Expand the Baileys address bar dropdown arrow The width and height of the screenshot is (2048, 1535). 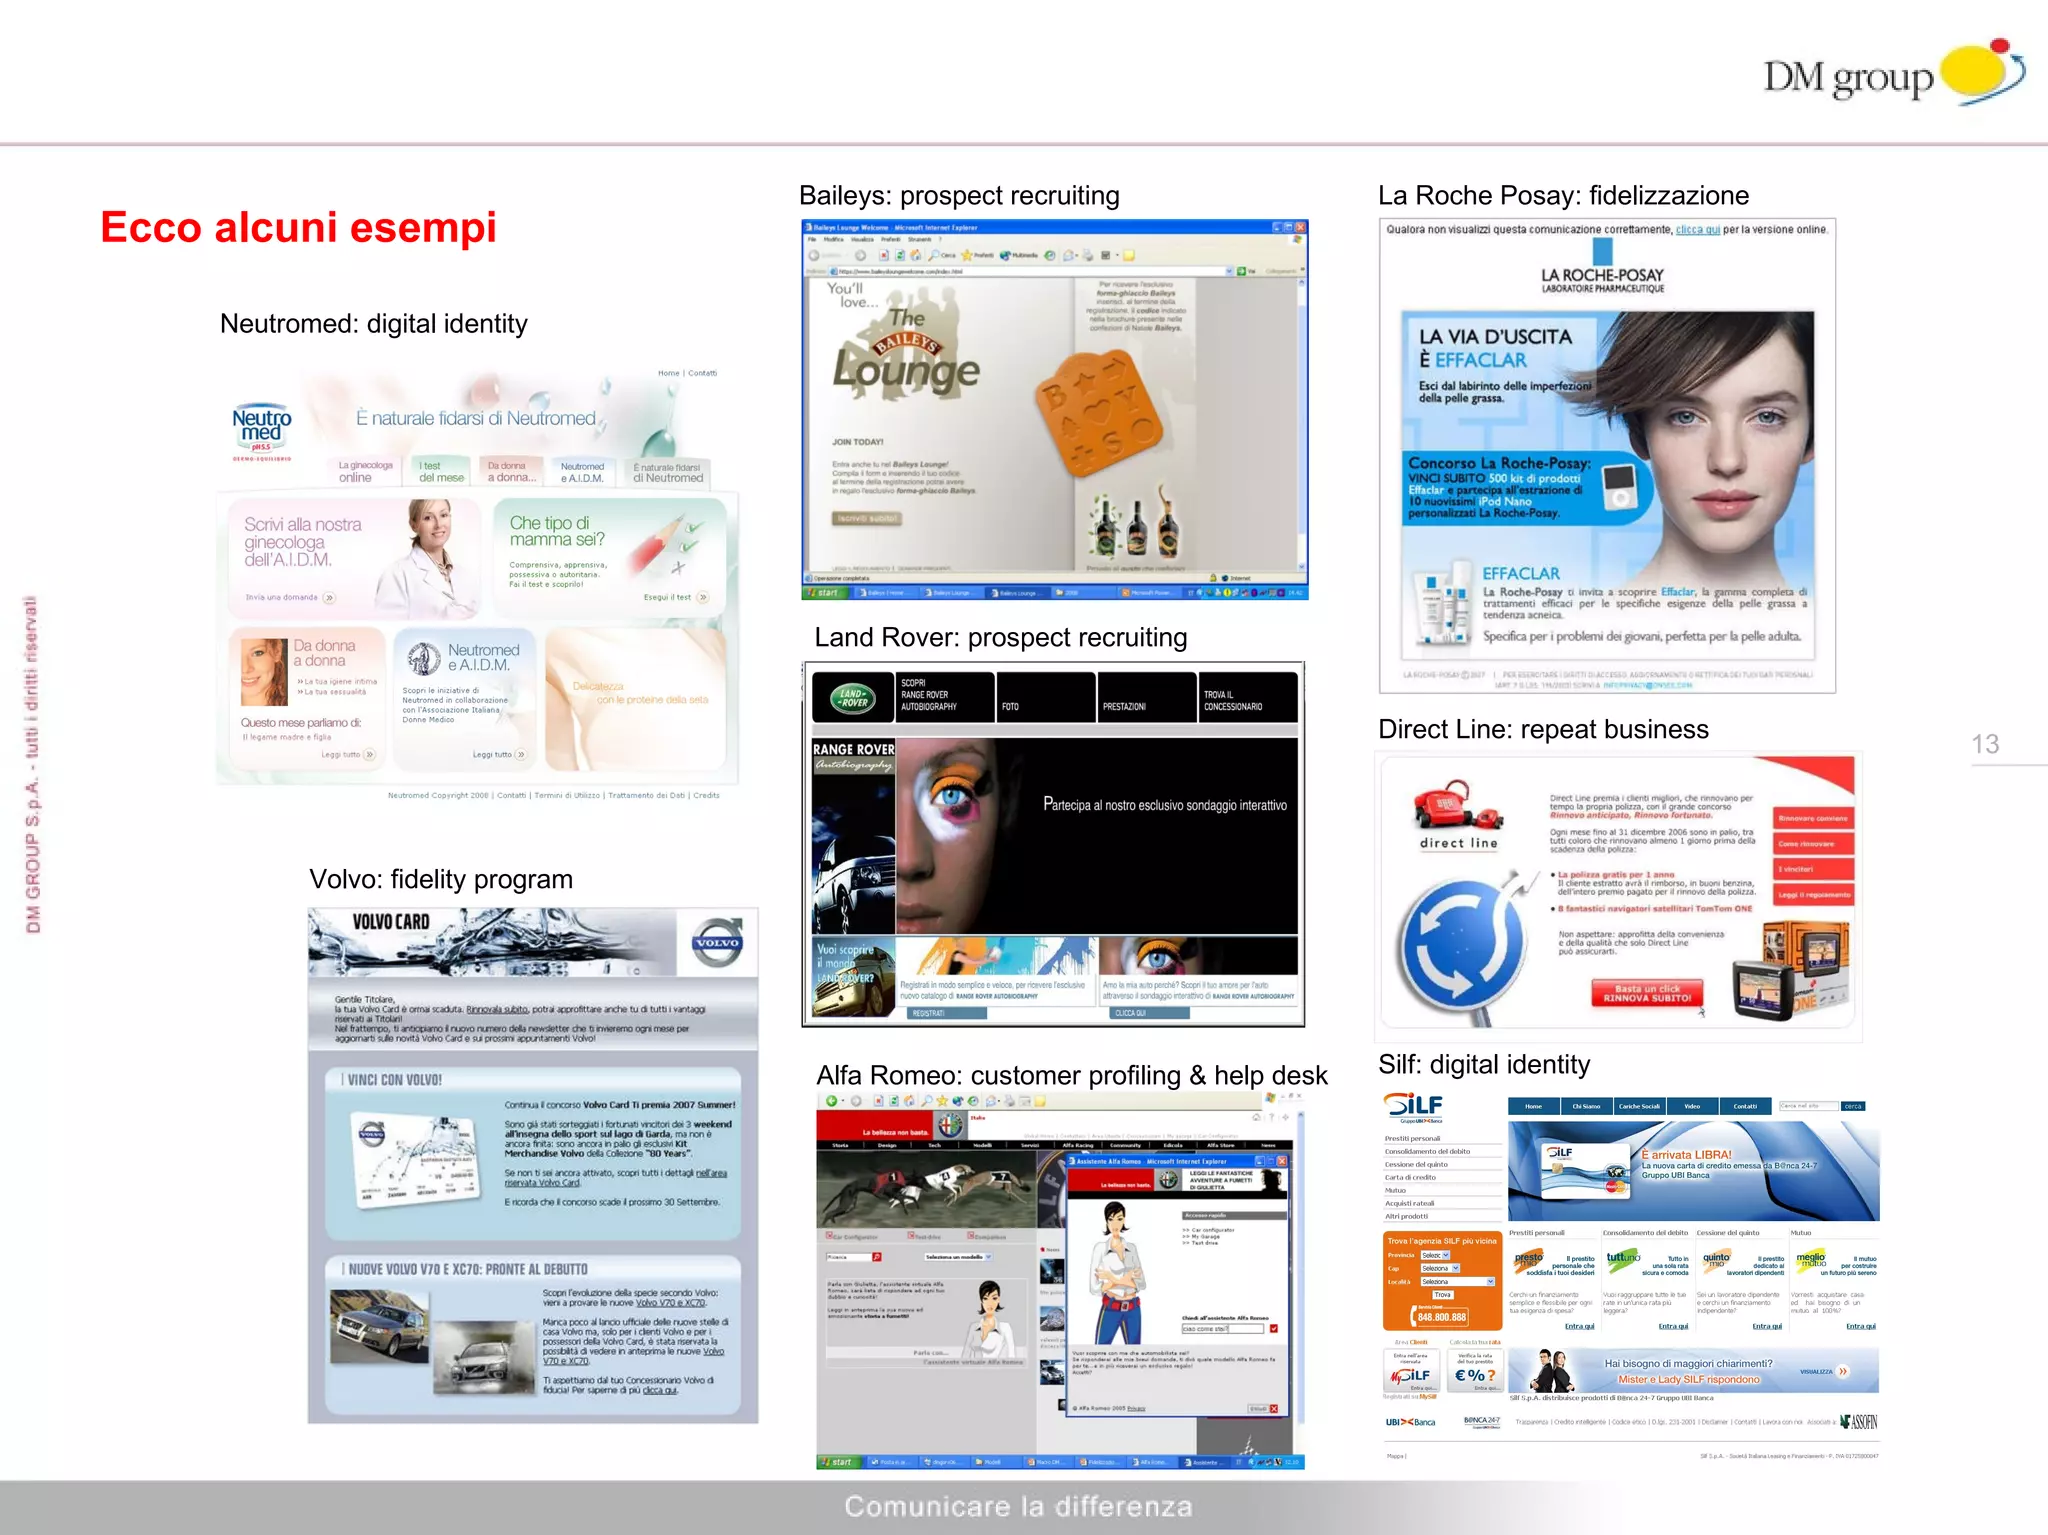point(1229,271)
